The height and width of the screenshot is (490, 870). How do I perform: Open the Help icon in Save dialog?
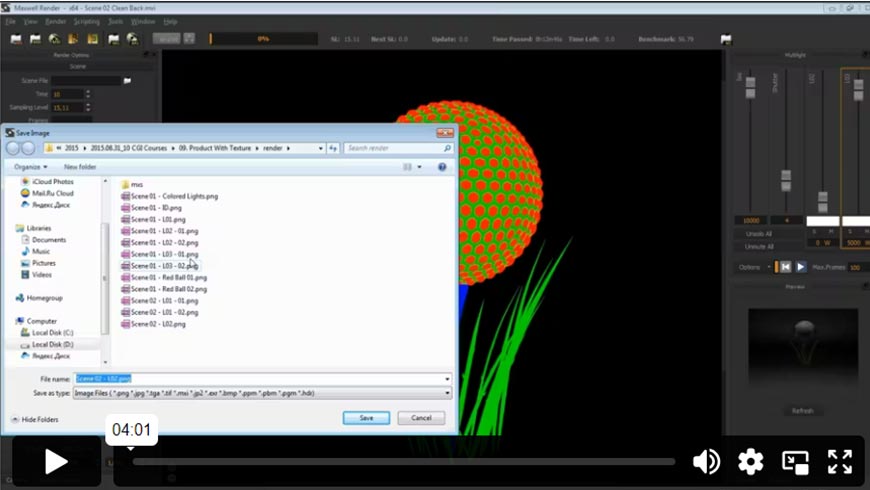tap(443, 167)
